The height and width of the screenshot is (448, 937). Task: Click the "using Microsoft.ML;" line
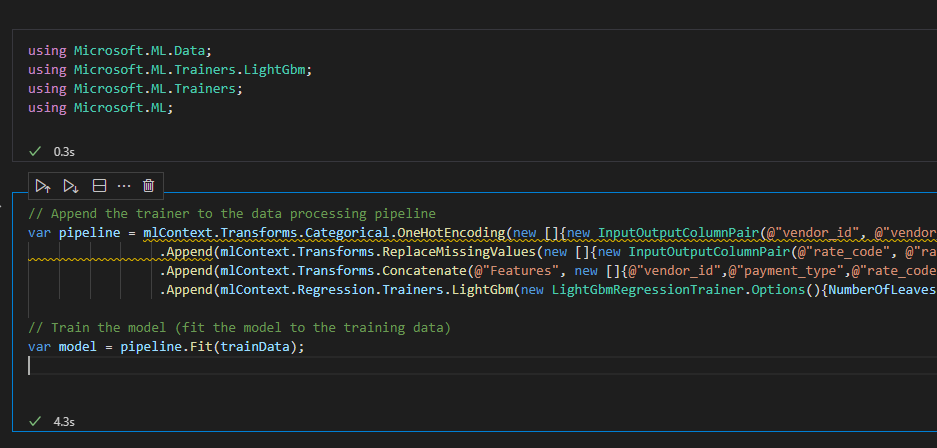coord(101,108)
